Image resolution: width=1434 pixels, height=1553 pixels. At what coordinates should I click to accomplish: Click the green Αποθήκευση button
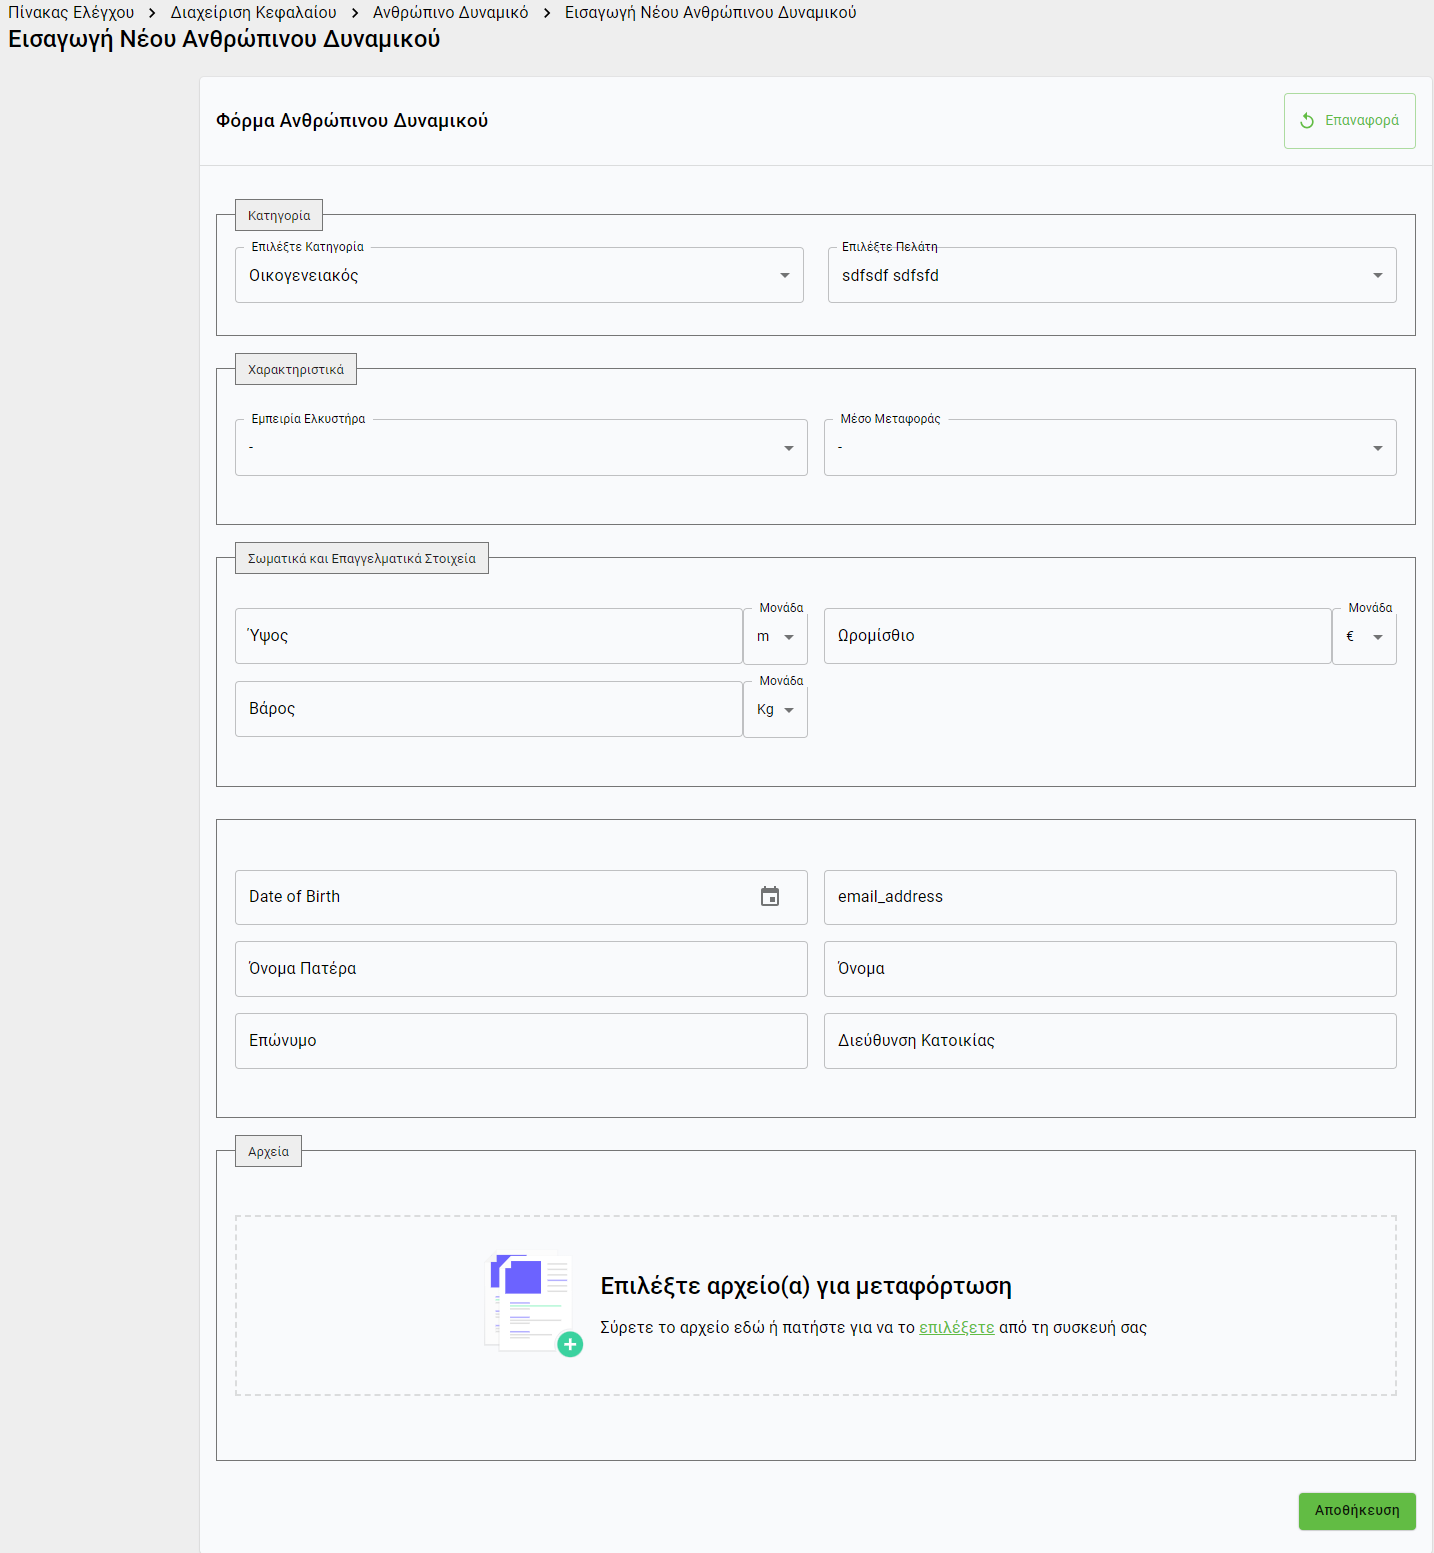(1356, 1510)
